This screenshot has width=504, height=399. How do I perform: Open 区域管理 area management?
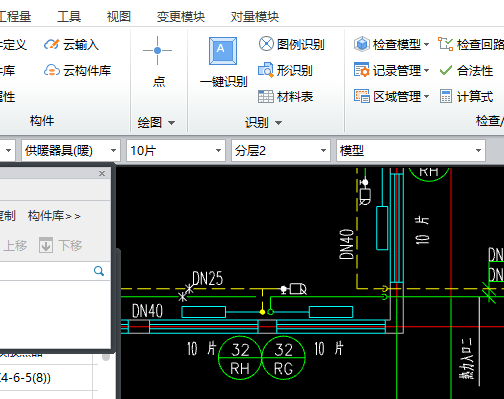pos(387,97)
